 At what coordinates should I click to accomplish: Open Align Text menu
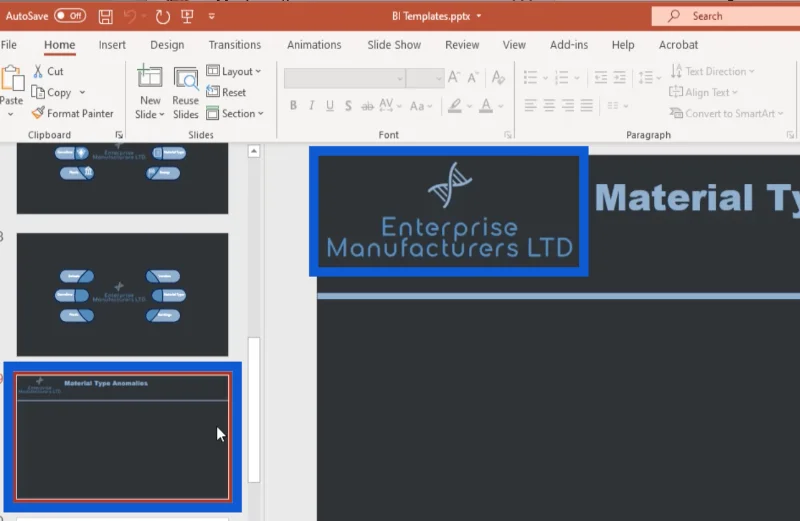pos(704,92)
